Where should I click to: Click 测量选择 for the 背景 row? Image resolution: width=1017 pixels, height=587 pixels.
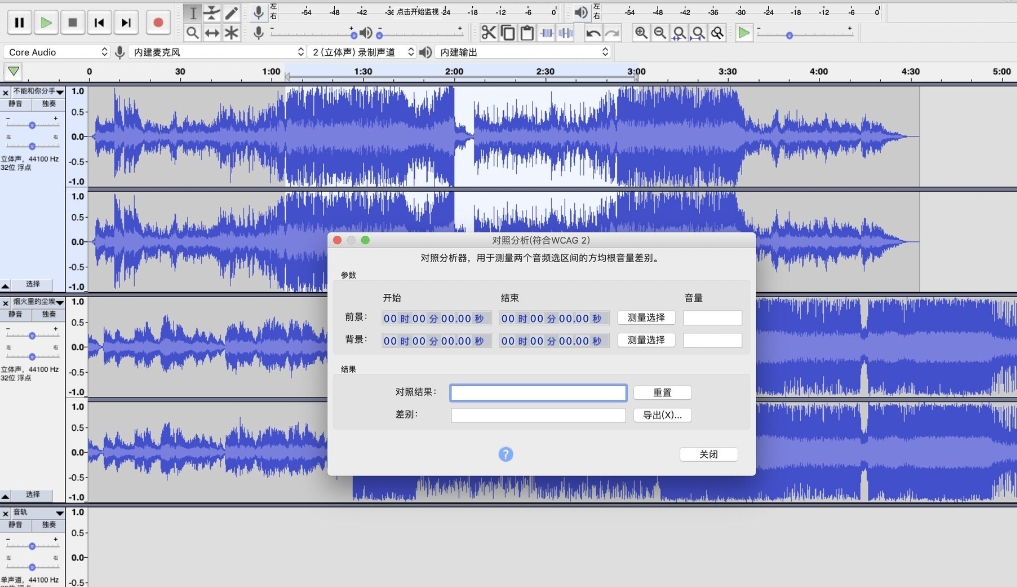point(646,340)
